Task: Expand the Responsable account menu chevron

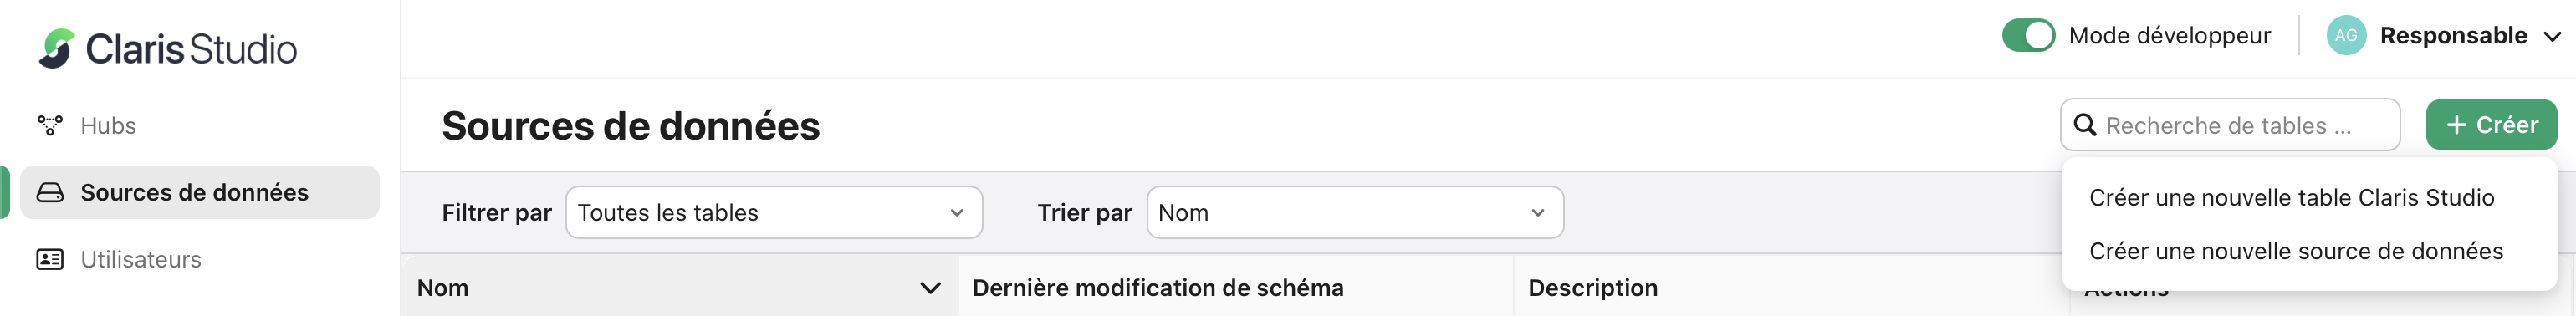Action: [x=2551, y=37]
